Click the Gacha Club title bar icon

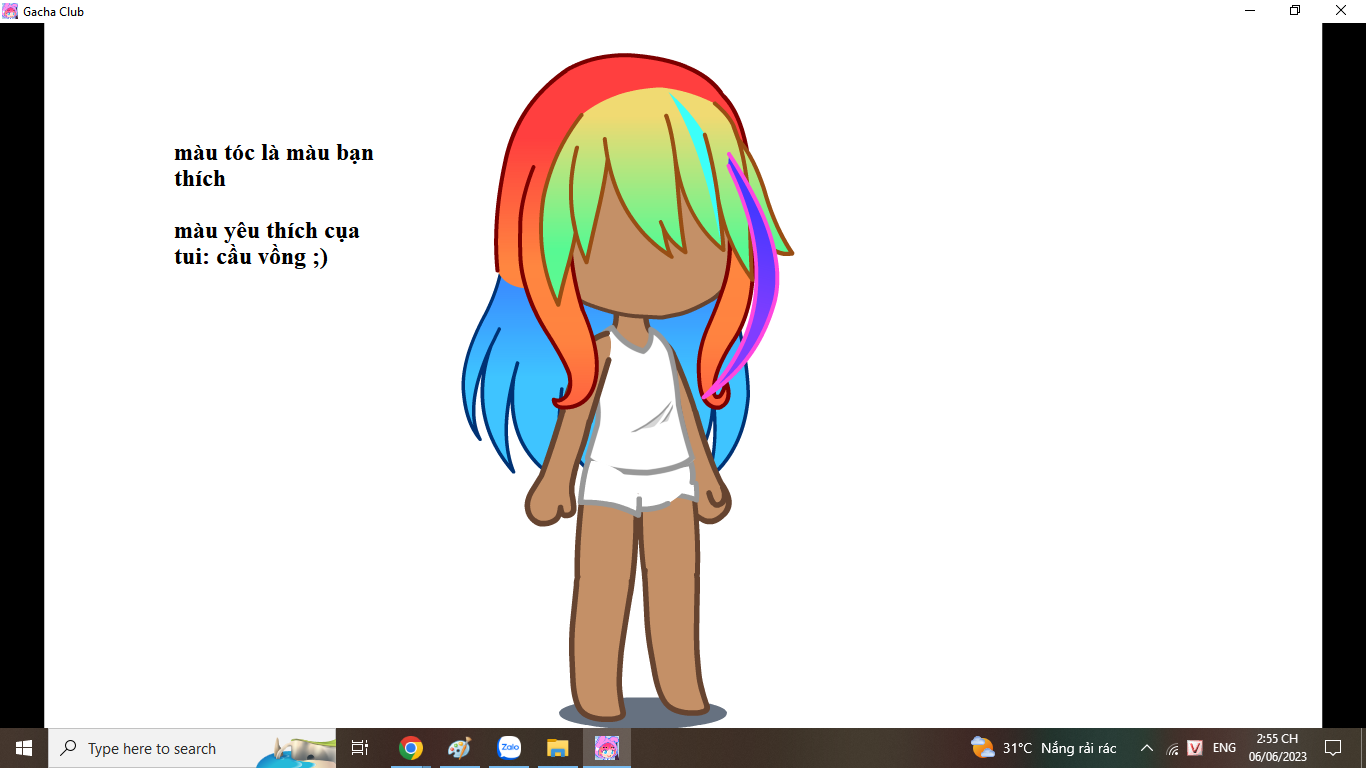[x=10, y=11]
